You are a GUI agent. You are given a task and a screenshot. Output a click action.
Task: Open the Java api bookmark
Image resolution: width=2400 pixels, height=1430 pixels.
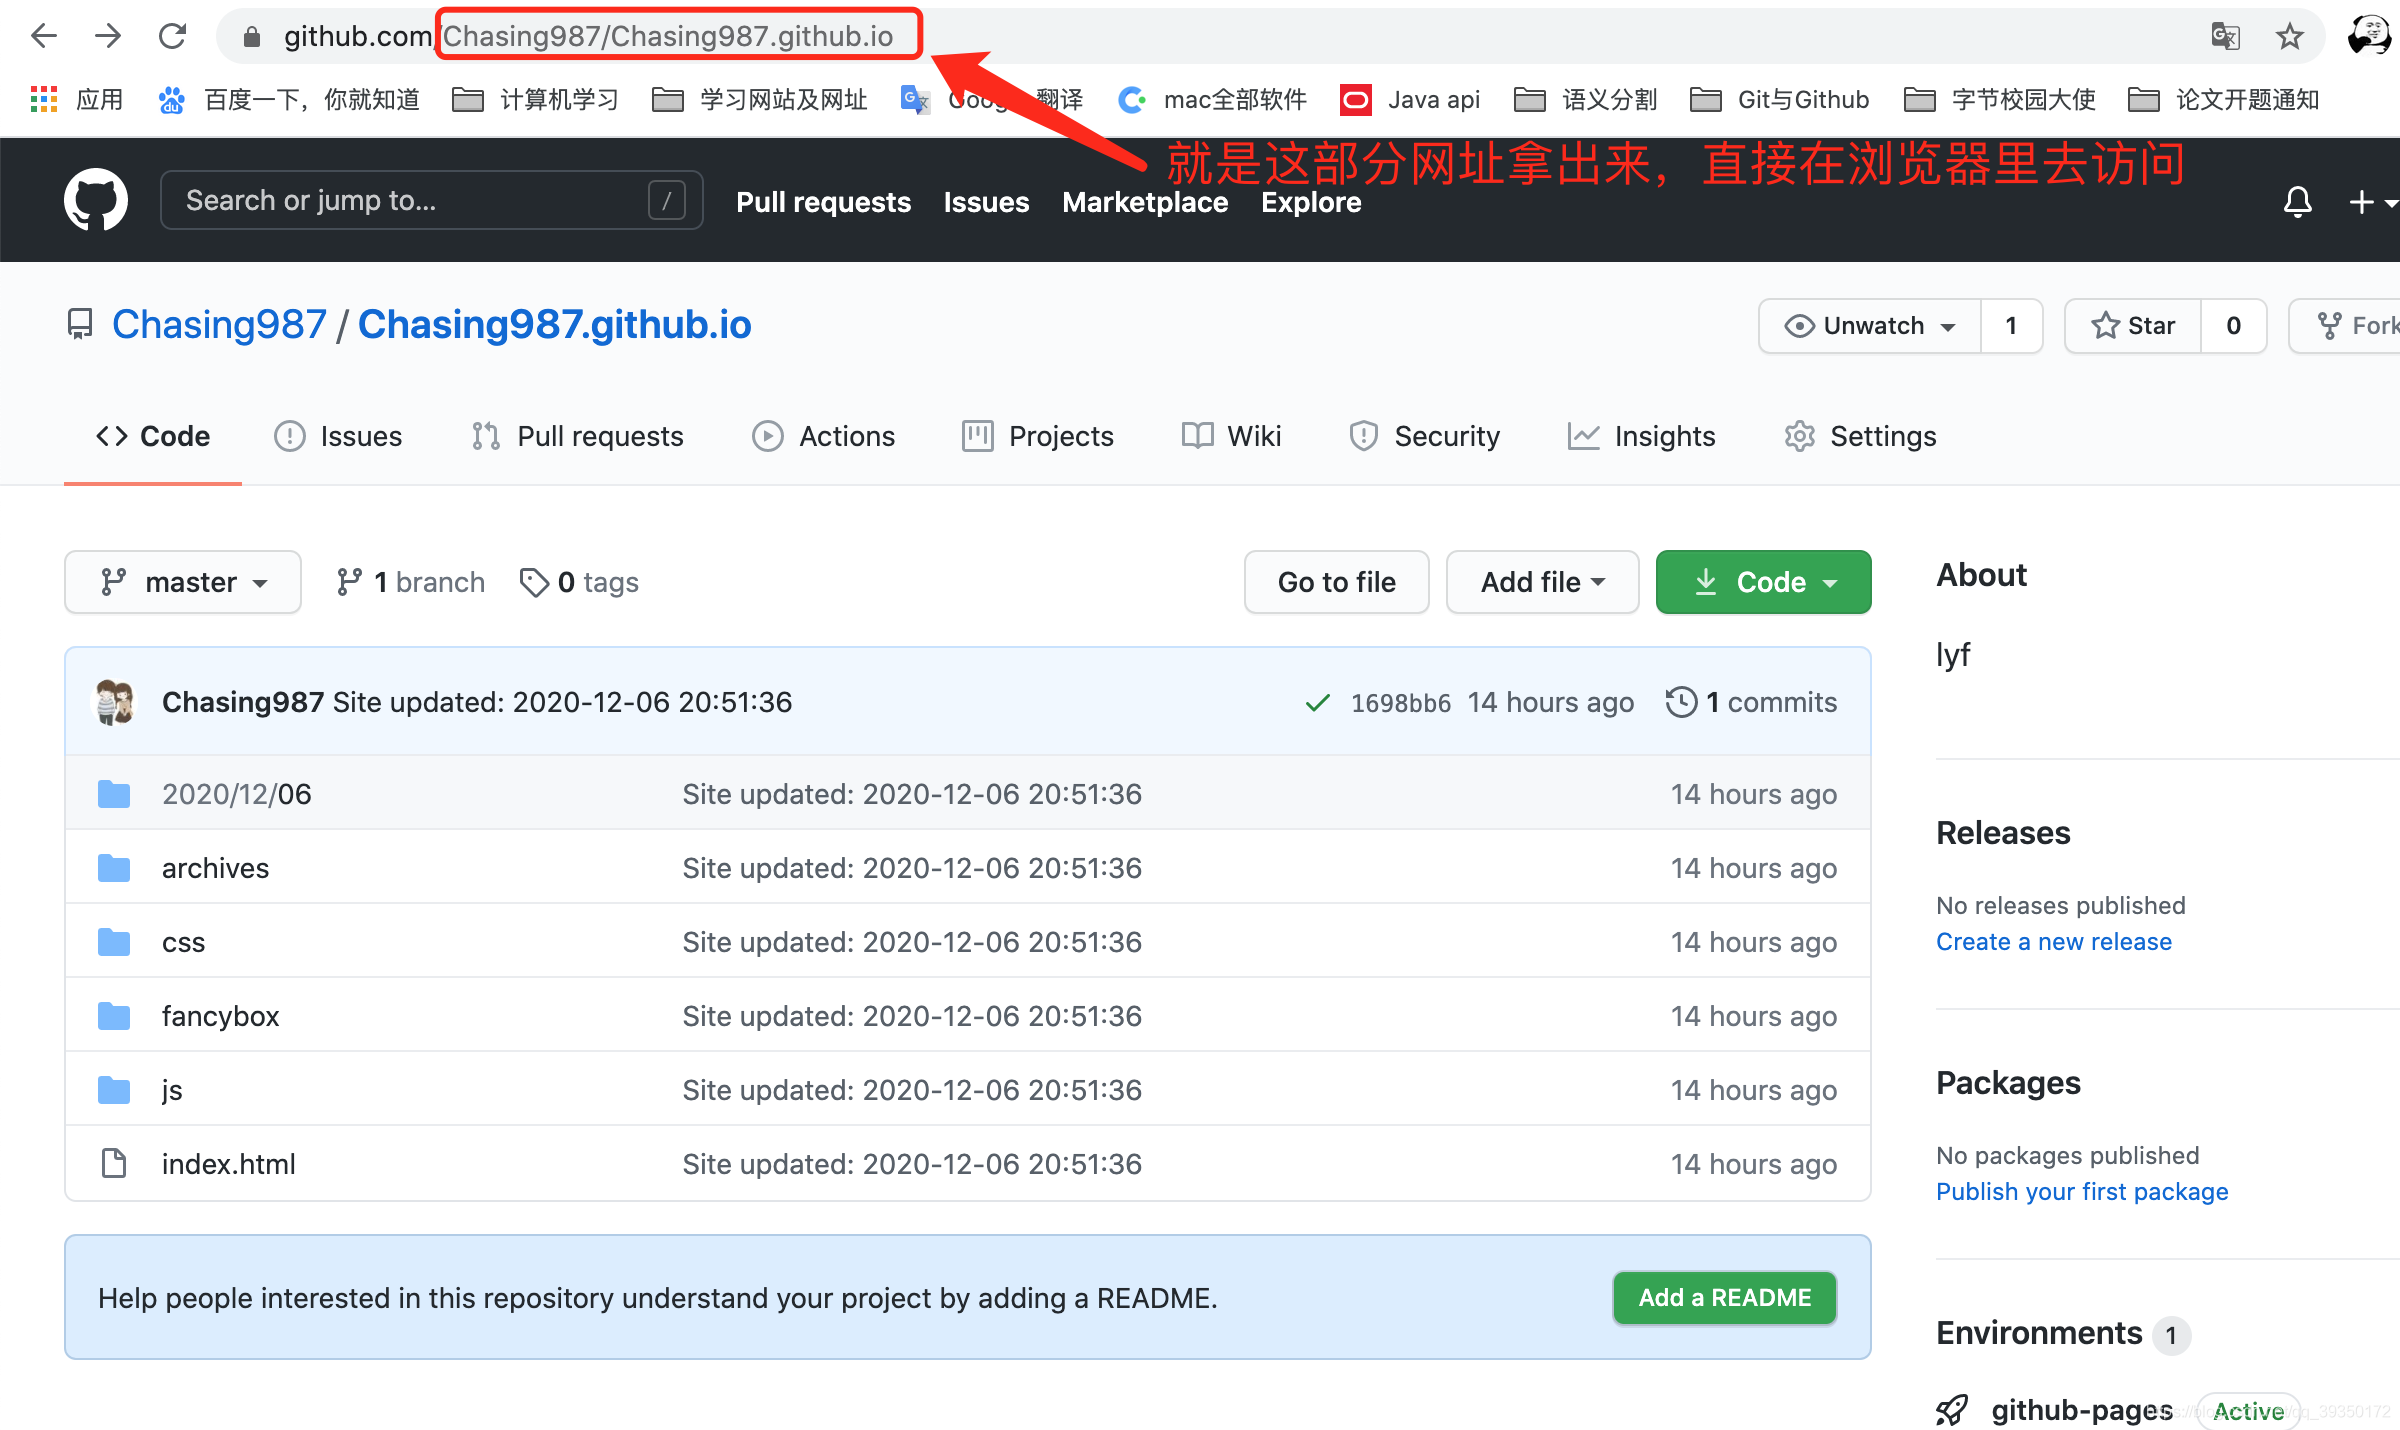point(1410,99)
